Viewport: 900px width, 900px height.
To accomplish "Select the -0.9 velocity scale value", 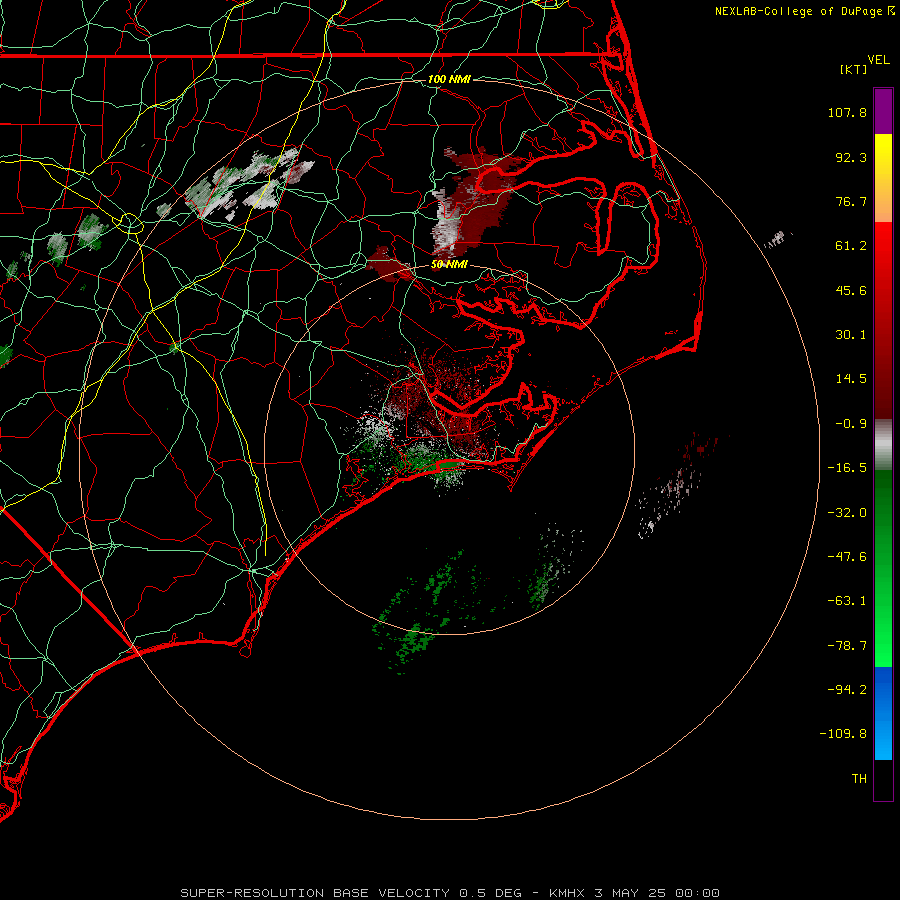I will 851,424.
